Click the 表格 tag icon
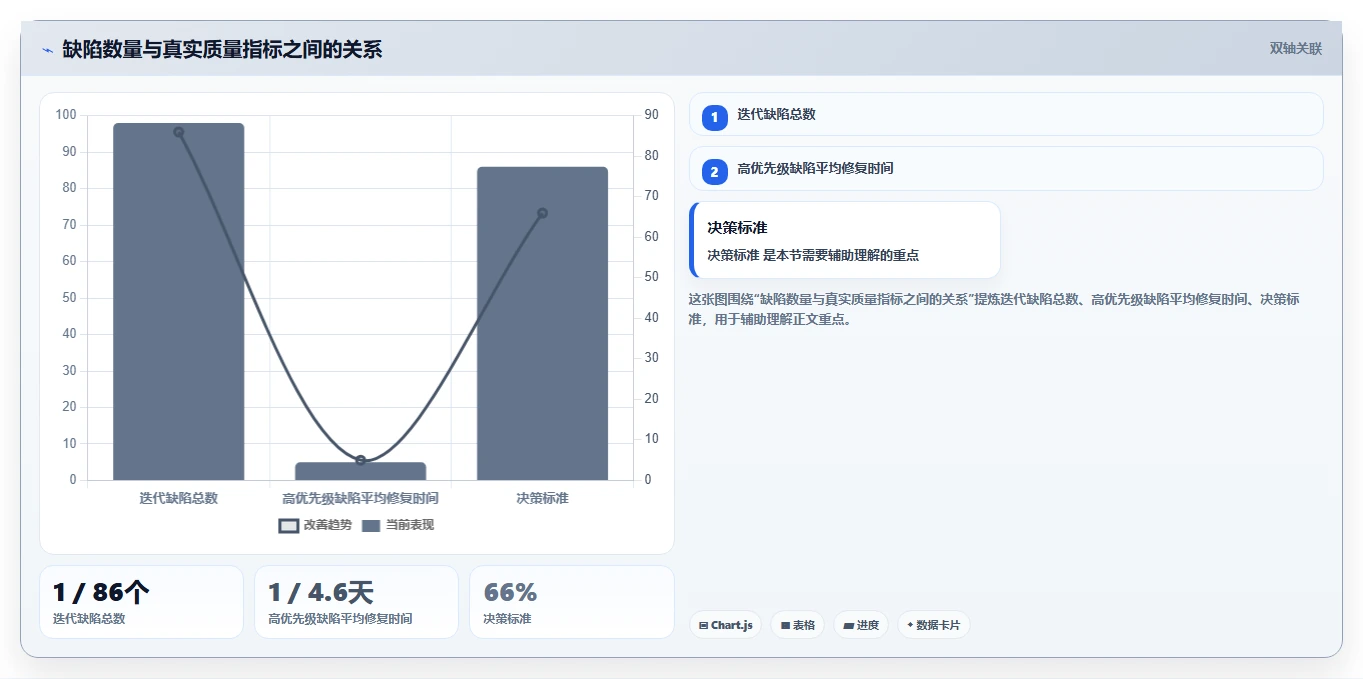The width and height of the screenshot is (1363, 679). pos(785,626)
